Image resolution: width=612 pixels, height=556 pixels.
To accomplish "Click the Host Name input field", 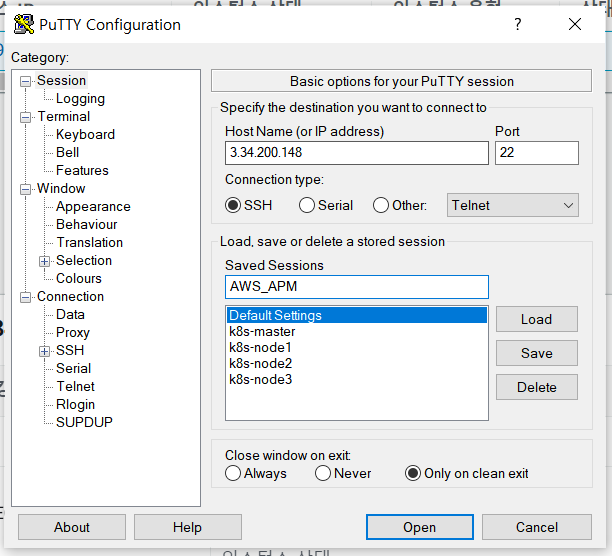I will 357,153.
